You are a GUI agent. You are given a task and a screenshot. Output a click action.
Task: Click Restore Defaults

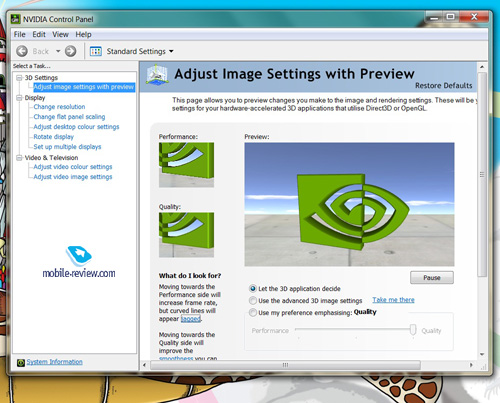tap(443, 86)
